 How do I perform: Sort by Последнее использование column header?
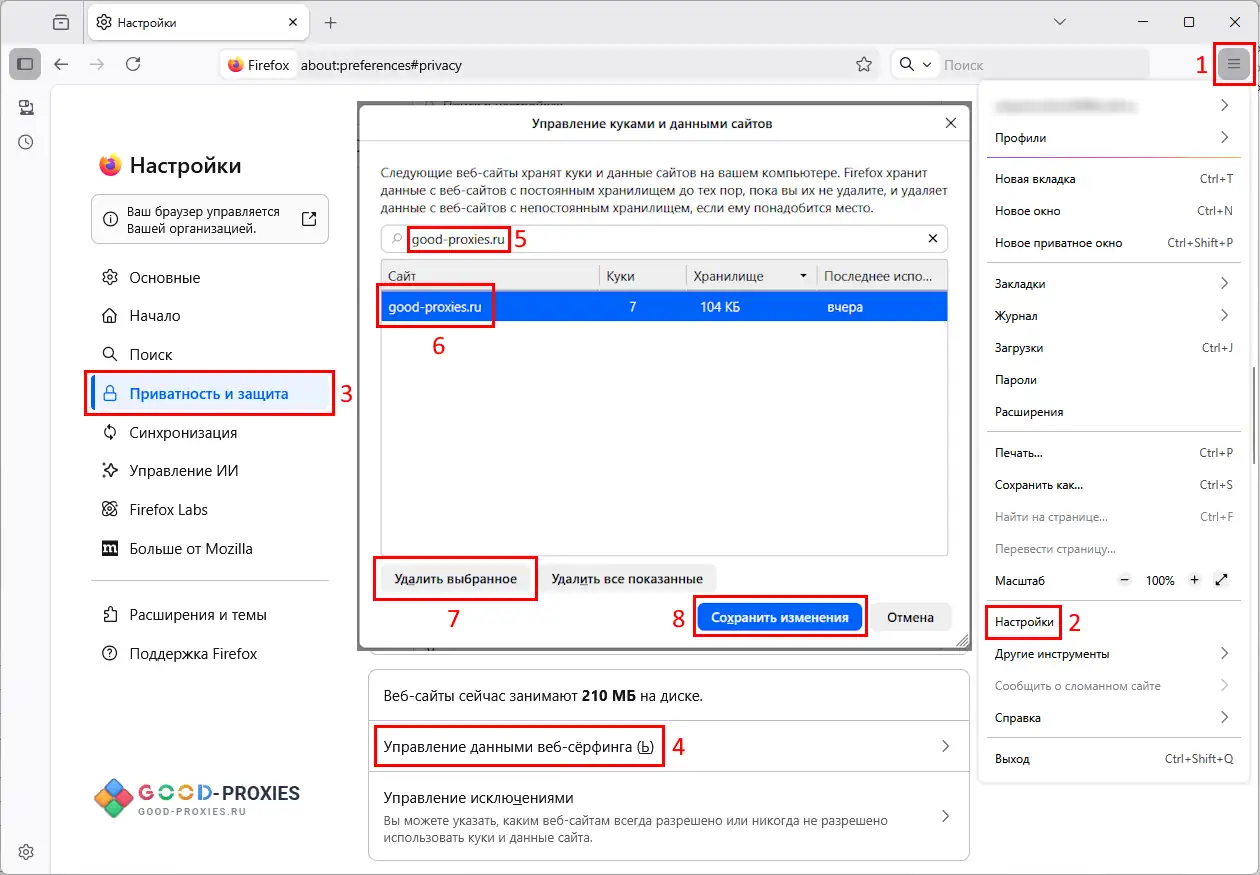[881, 276]
